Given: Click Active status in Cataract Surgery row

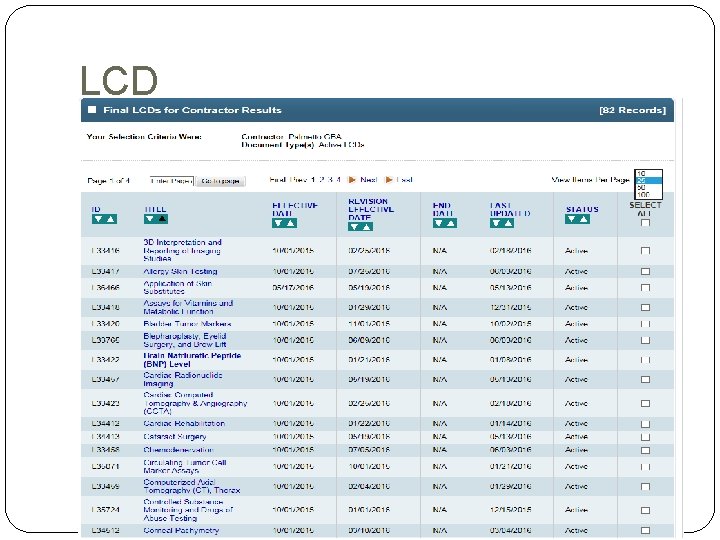Looking at the screenshot, I should click(576, 437).
